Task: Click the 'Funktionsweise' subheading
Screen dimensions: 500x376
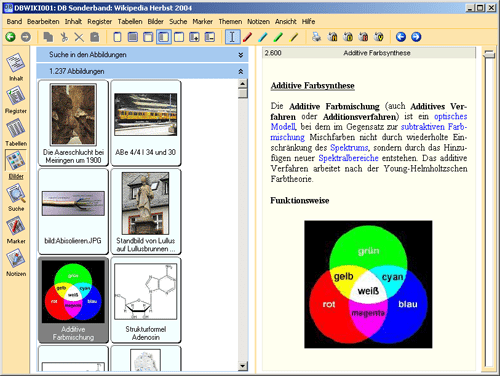Action: tap(300, 200)
